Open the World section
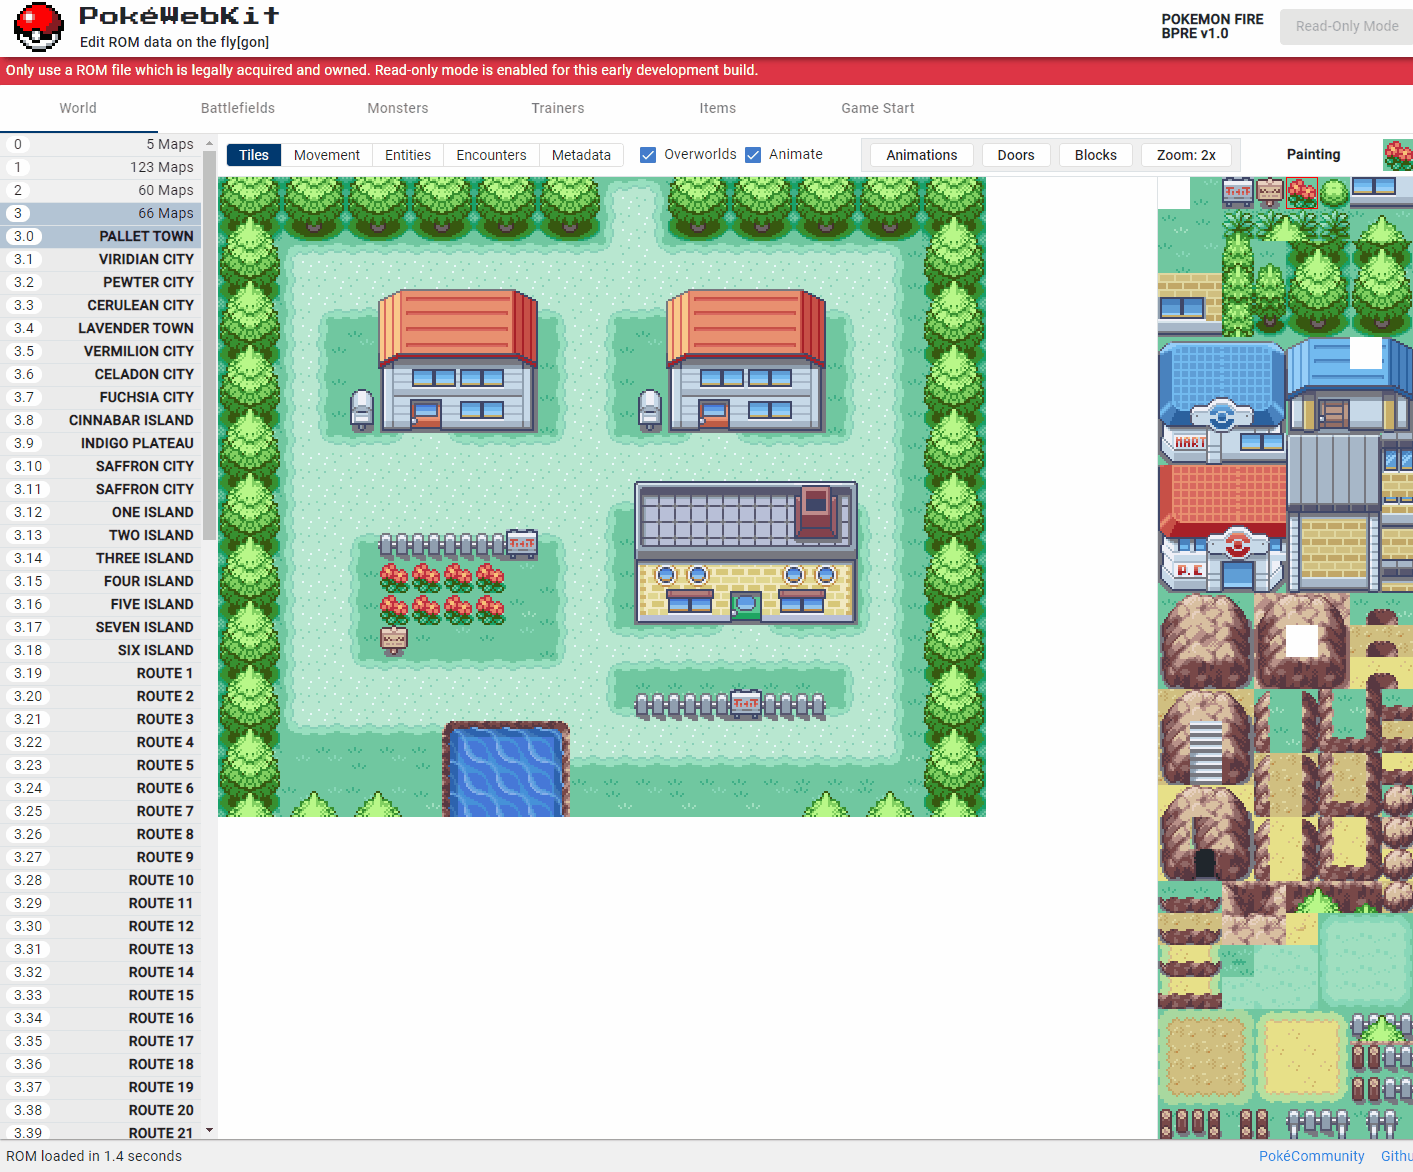 pyautogui.click(x=78, y=108)
